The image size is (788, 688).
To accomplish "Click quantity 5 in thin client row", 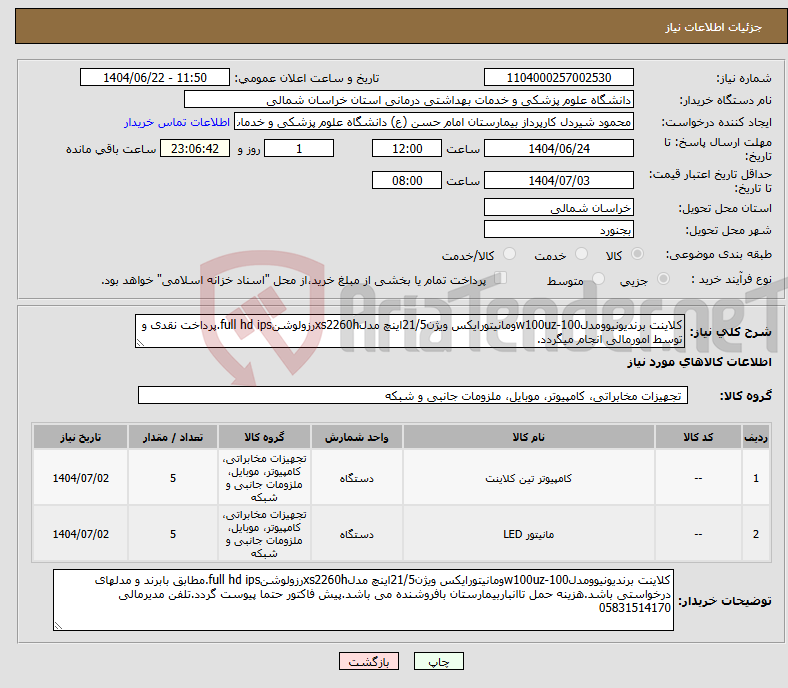I will [173, 478].
